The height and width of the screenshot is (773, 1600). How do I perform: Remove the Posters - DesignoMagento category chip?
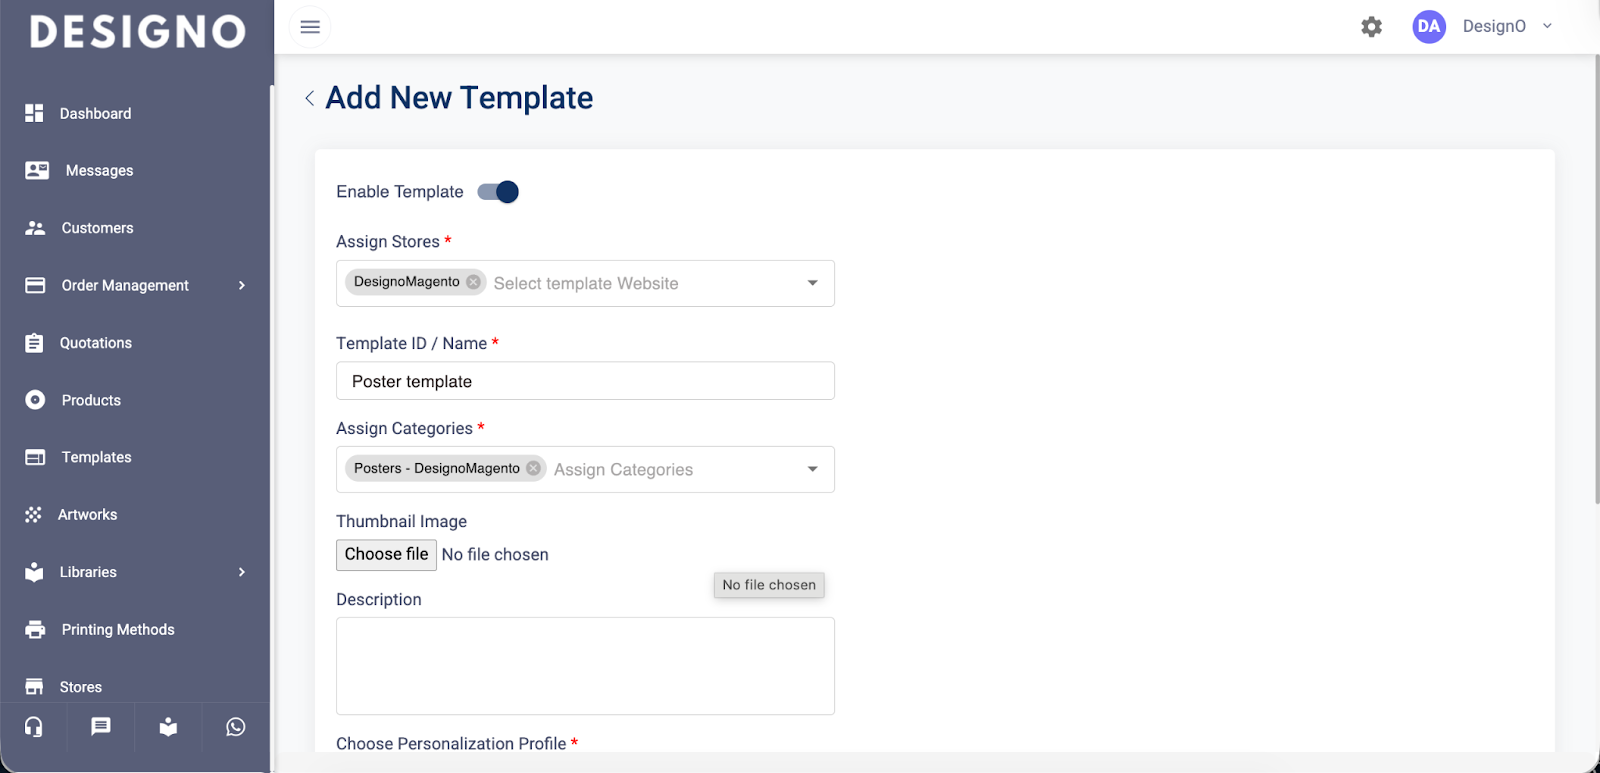pyautogui.click(x=533, y=468)
